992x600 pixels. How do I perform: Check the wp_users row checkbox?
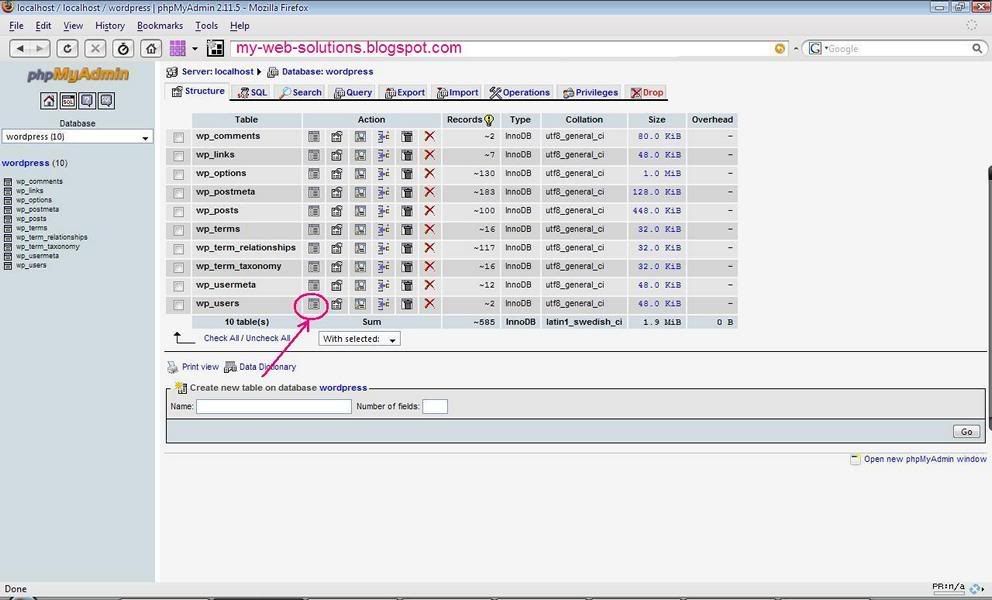click(x=178, y=305)
